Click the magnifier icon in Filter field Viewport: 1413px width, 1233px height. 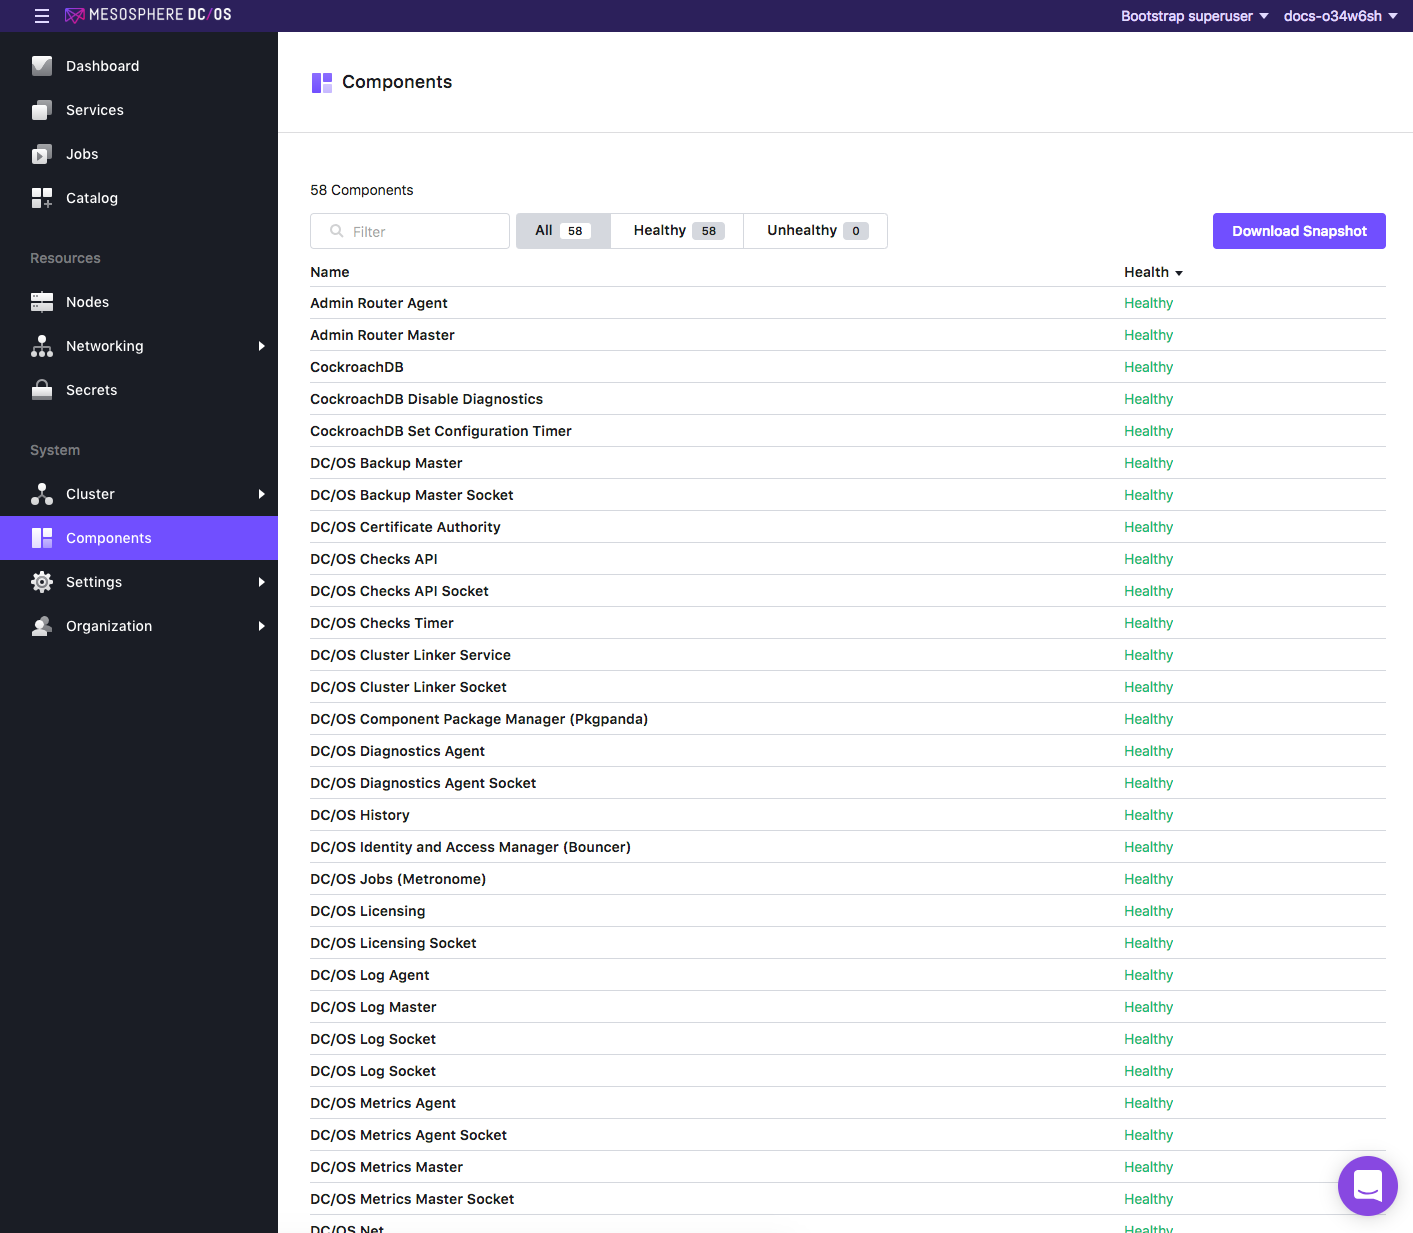coord(337,231)
